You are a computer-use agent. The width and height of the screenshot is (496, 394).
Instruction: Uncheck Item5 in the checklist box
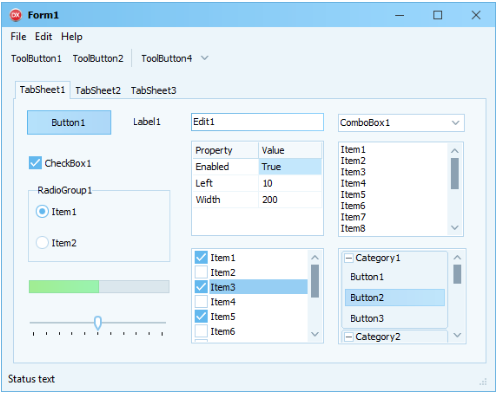[x=201, y=316]
